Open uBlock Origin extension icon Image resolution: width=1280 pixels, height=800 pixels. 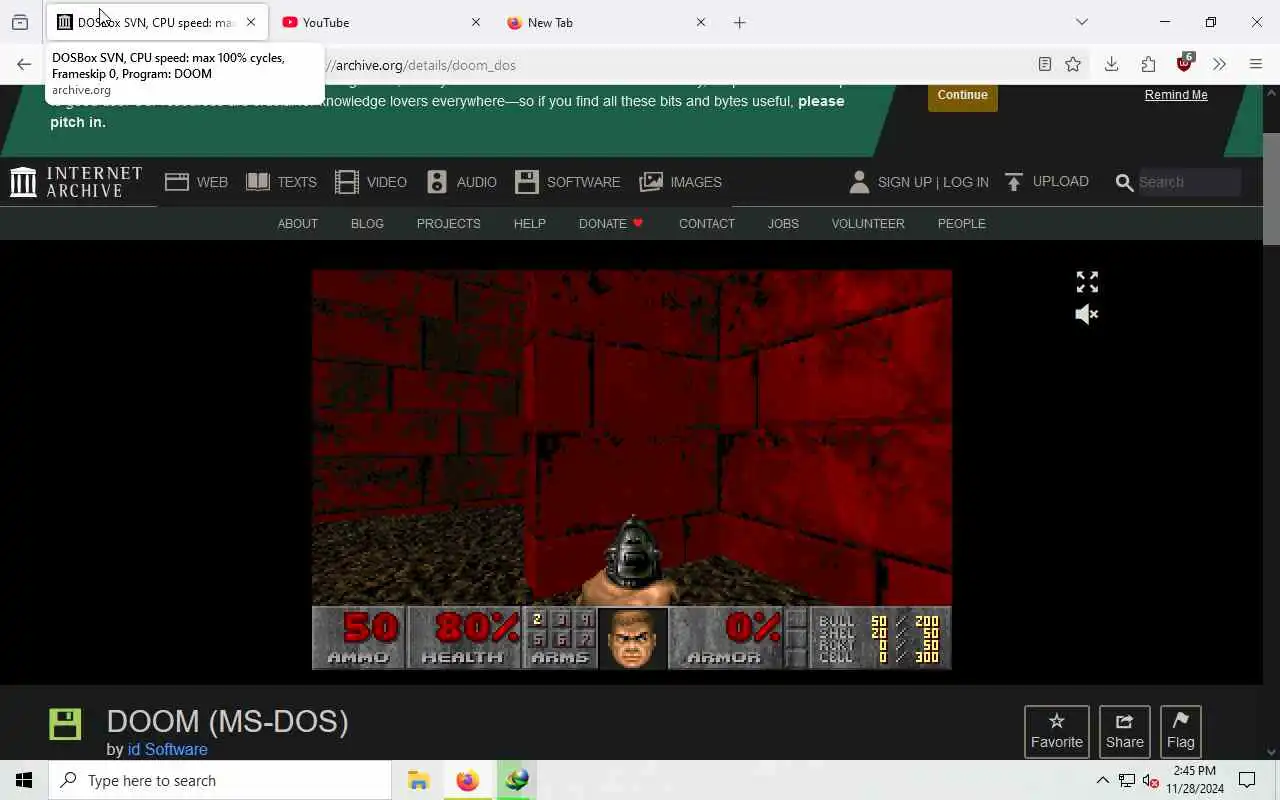coord(1185,63)
